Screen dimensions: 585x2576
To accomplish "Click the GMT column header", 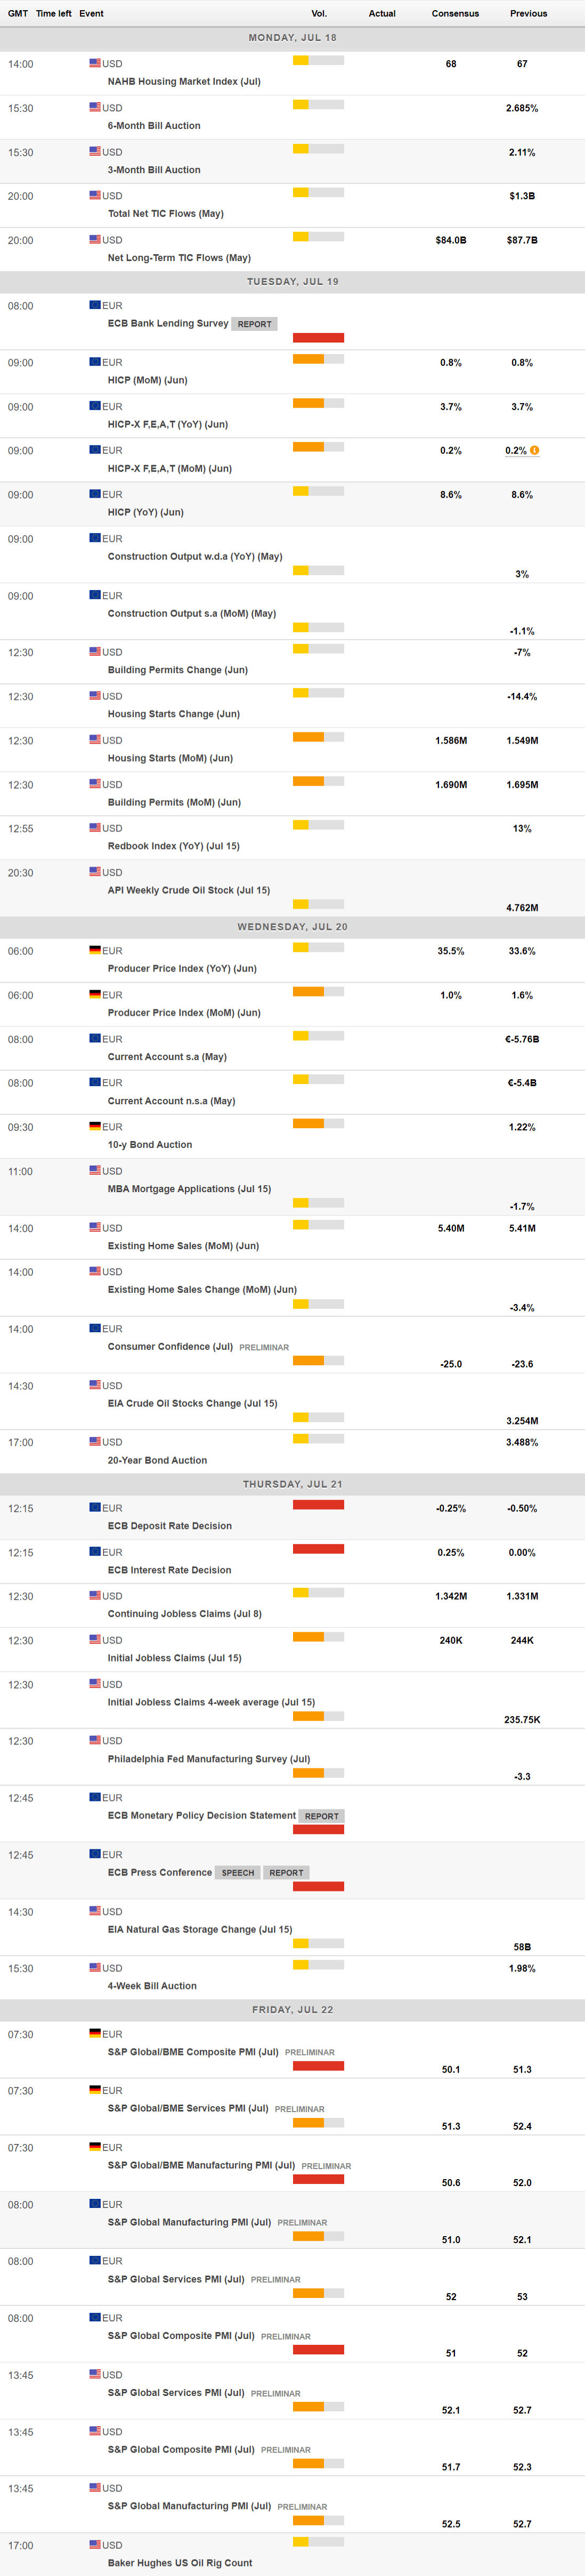I will tap(18, 14).
